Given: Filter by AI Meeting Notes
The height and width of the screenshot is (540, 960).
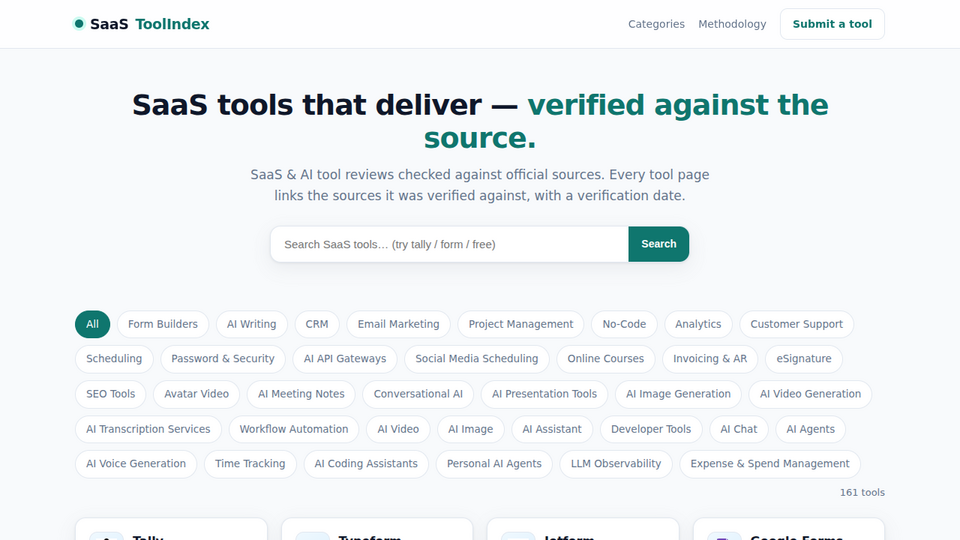Looking at the screenshot, I should tap(301, 394).
